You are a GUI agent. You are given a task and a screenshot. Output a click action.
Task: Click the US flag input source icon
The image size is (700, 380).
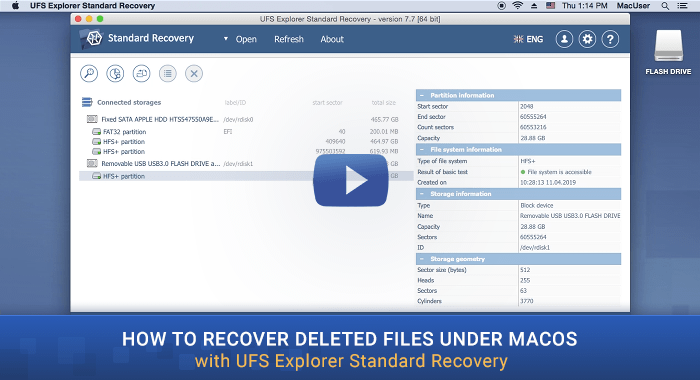(550, 6)
